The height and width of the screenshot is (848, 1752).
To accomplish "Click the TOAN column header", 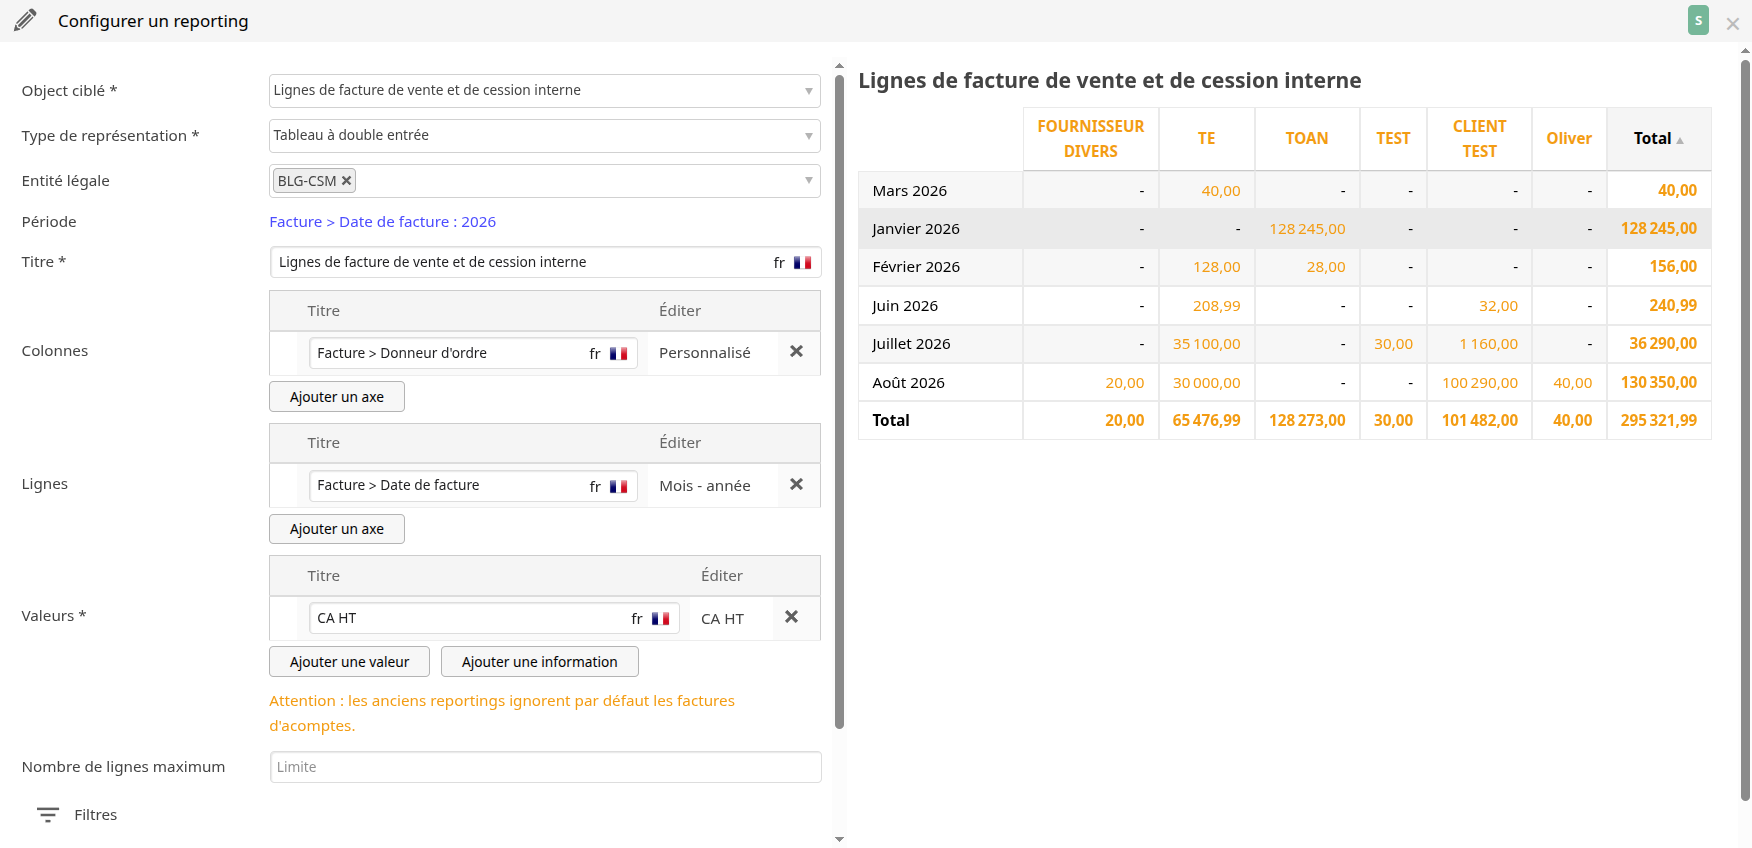I will (1307, 139).
